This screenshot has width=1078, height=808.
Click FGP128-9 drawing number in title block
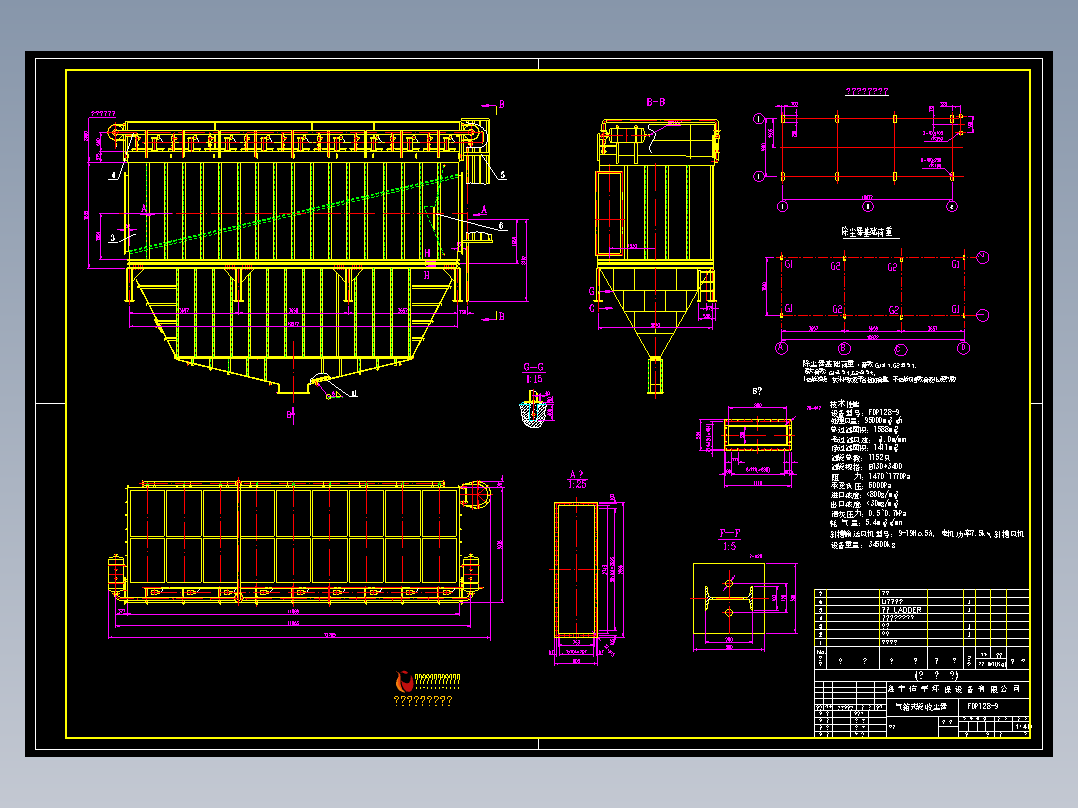[x=983, y=706]
